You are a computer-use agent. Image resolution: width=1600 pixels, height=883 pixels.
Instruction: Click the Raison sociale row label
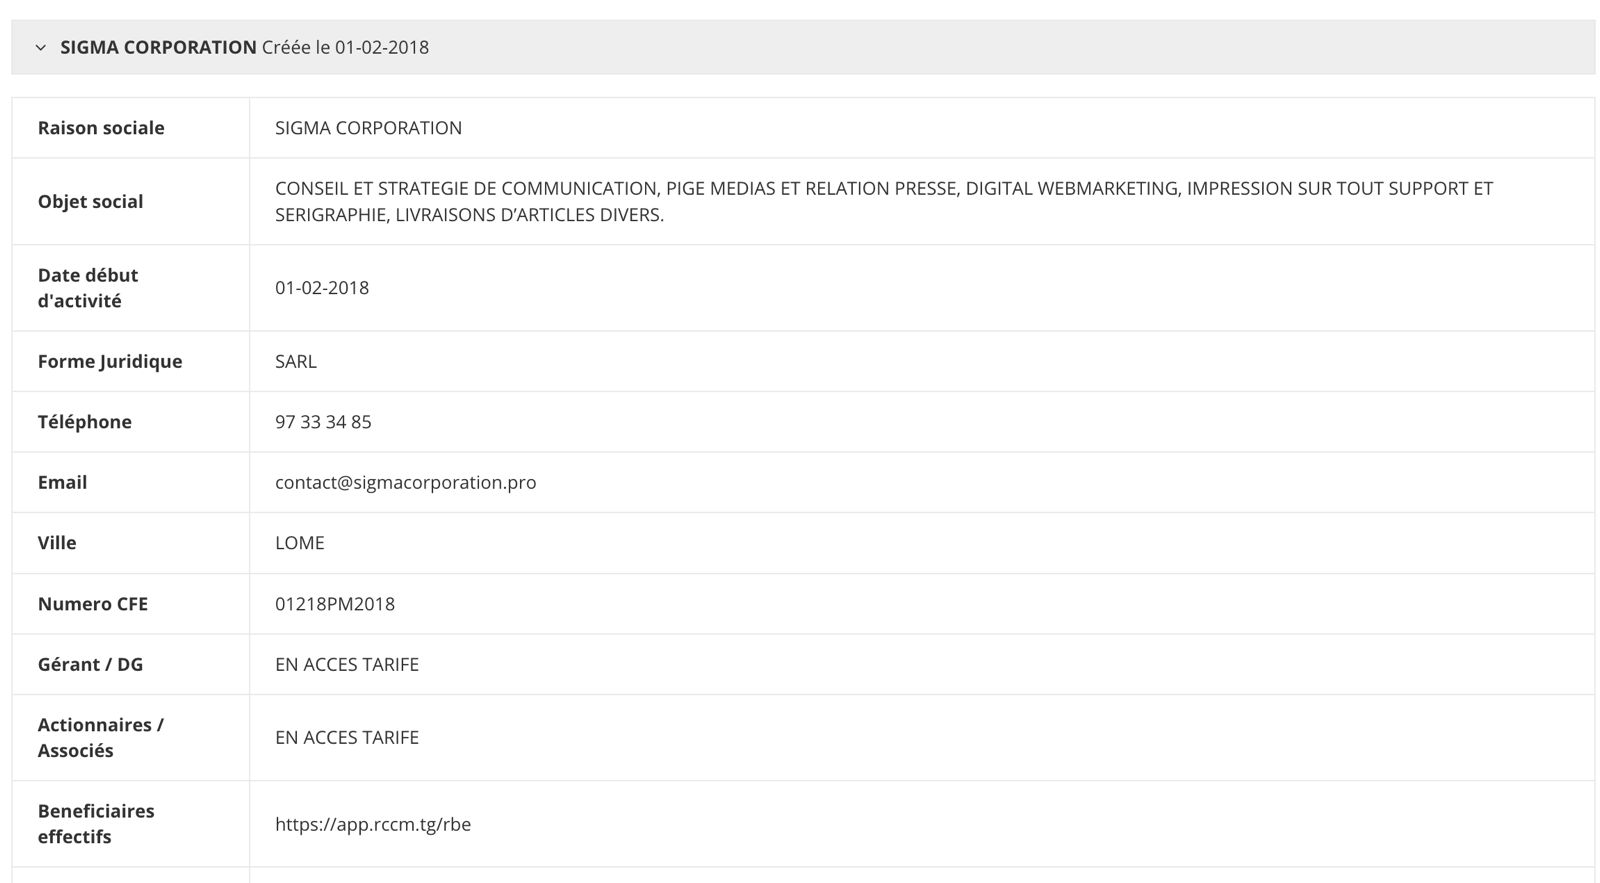(101, 128)
